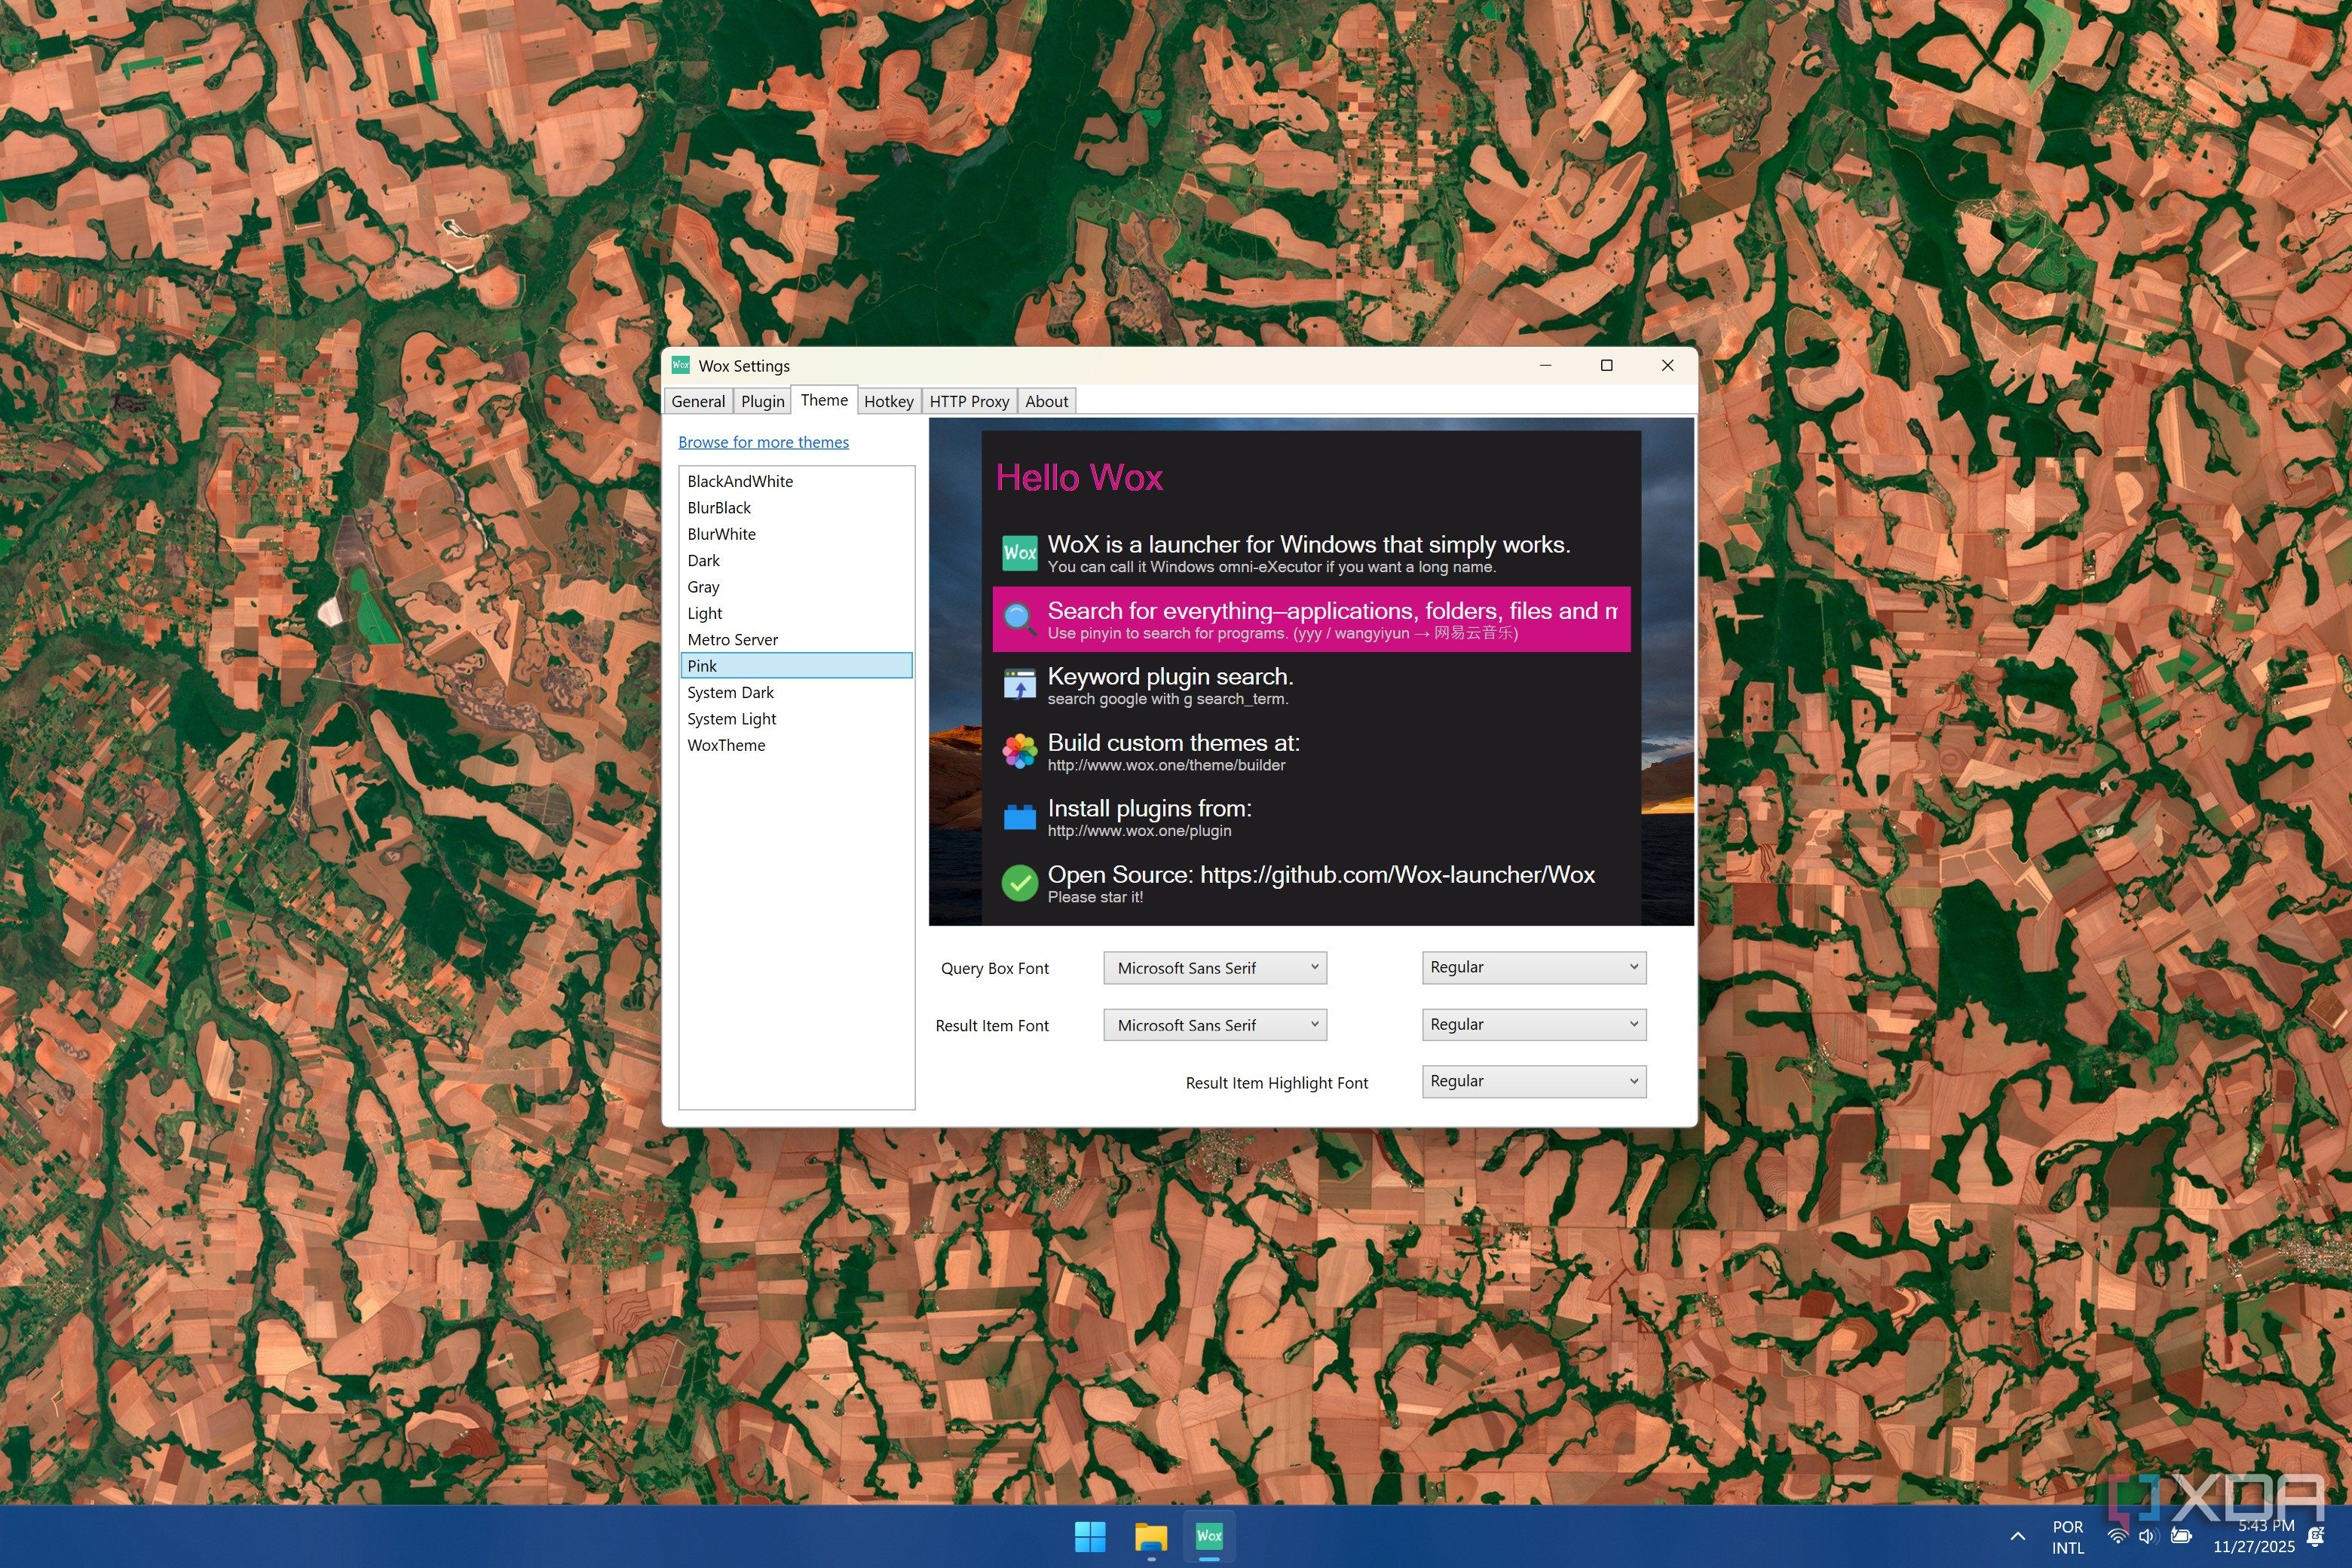Open volume control in system tray

tap(2148, 1536)
